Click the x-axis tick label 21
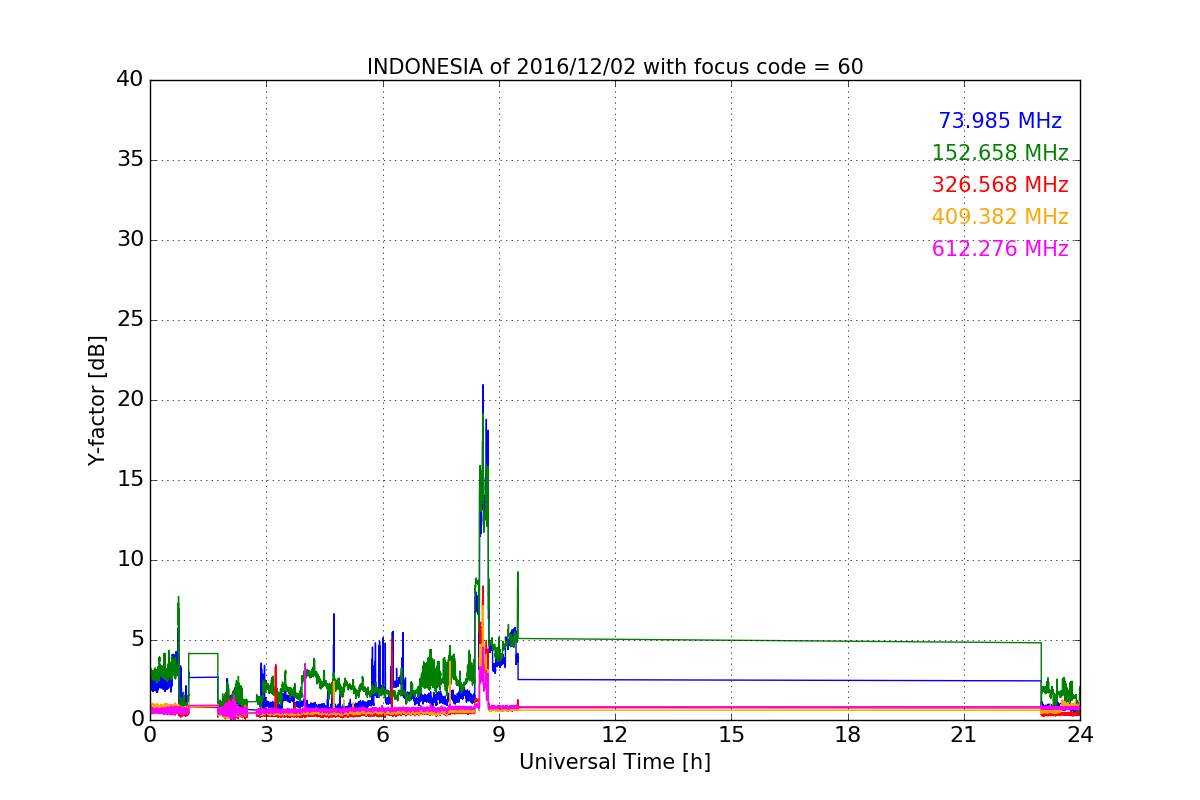 [x=964, y=735]
